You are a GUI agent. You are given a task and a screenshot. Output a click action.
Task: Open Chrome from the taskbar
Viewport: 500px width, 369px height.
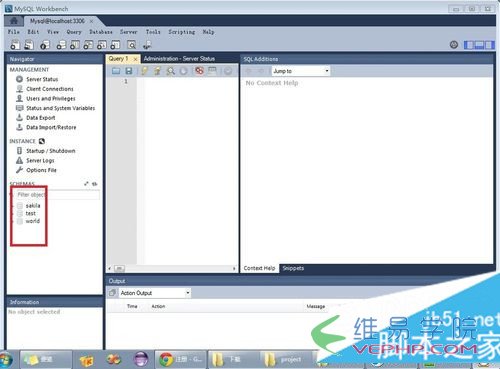tap(180, 359)
